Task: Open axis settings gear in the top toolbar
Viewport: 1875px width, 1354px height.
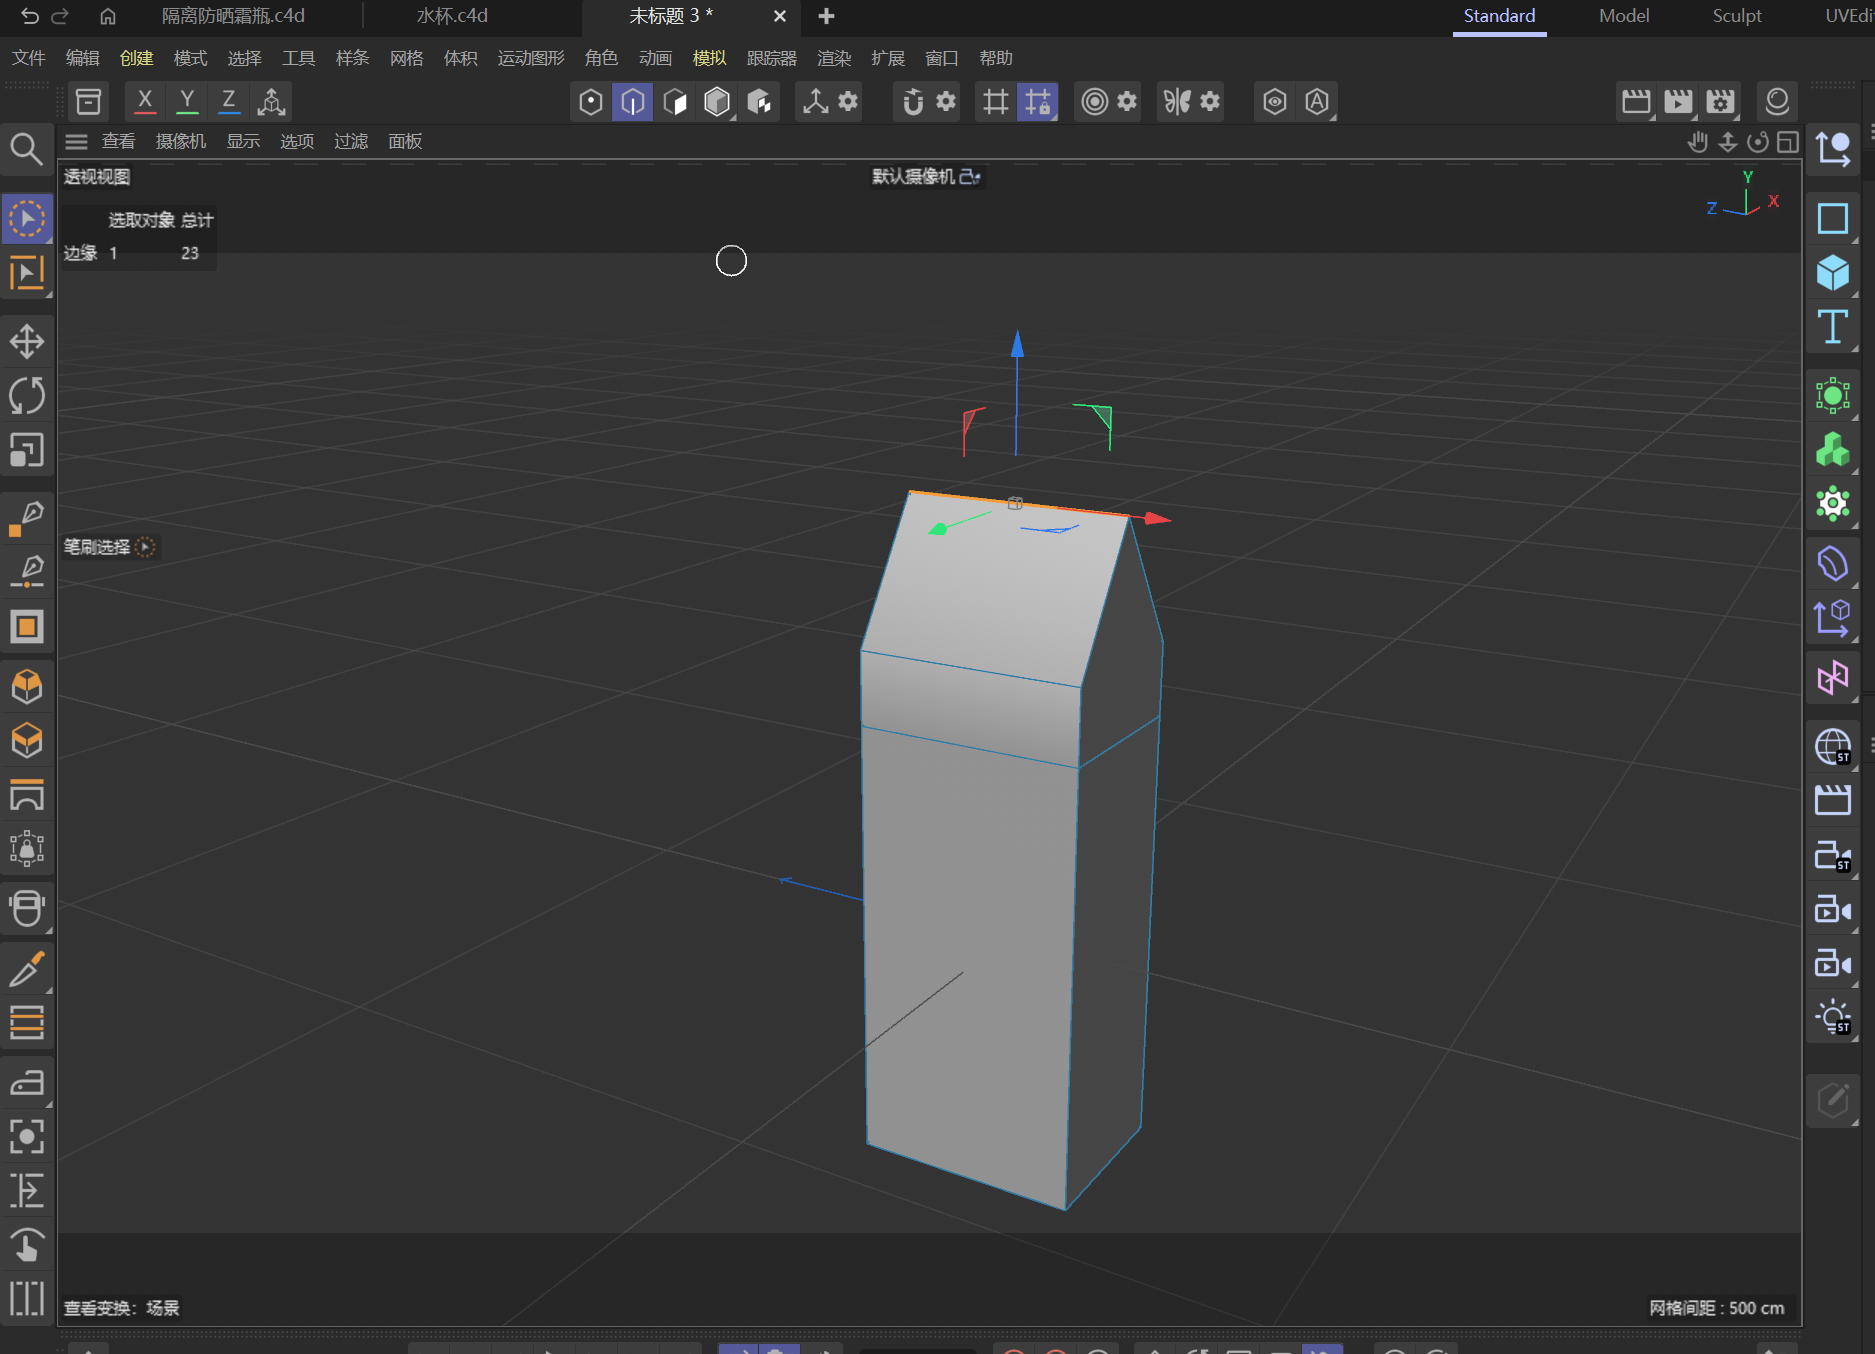Action: (x=848, y=101)
